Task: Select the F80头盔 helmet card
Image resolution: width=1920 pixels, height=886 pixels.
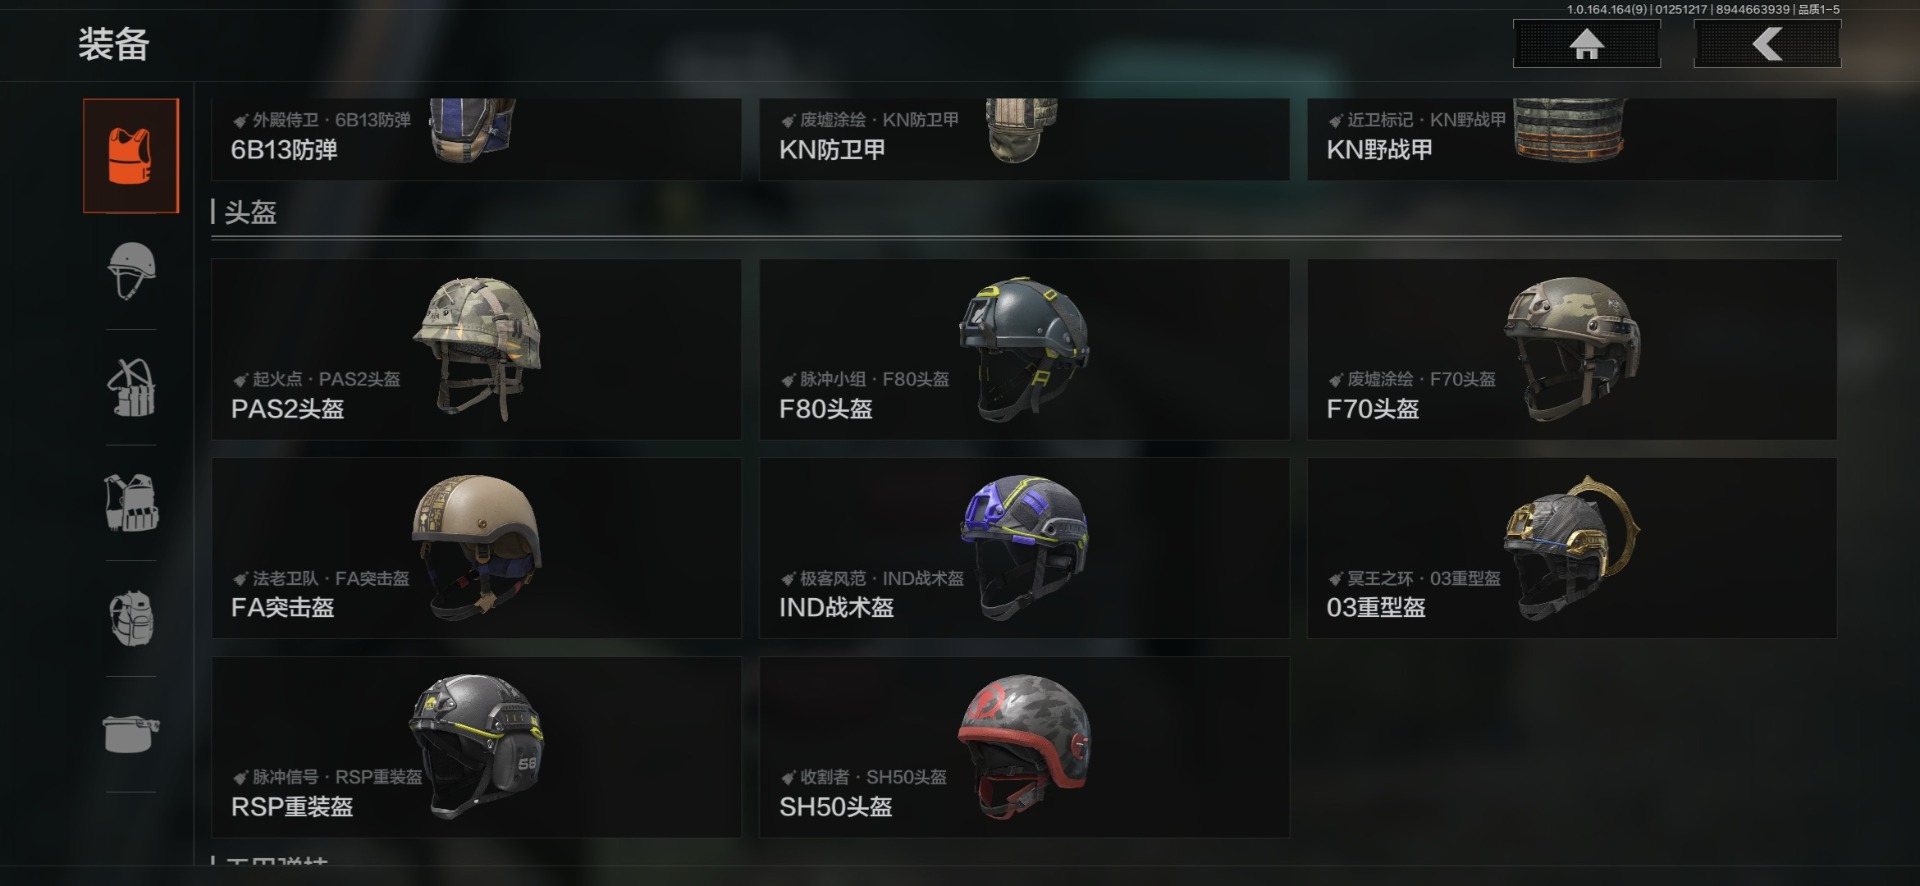Action: [1024, 349]
